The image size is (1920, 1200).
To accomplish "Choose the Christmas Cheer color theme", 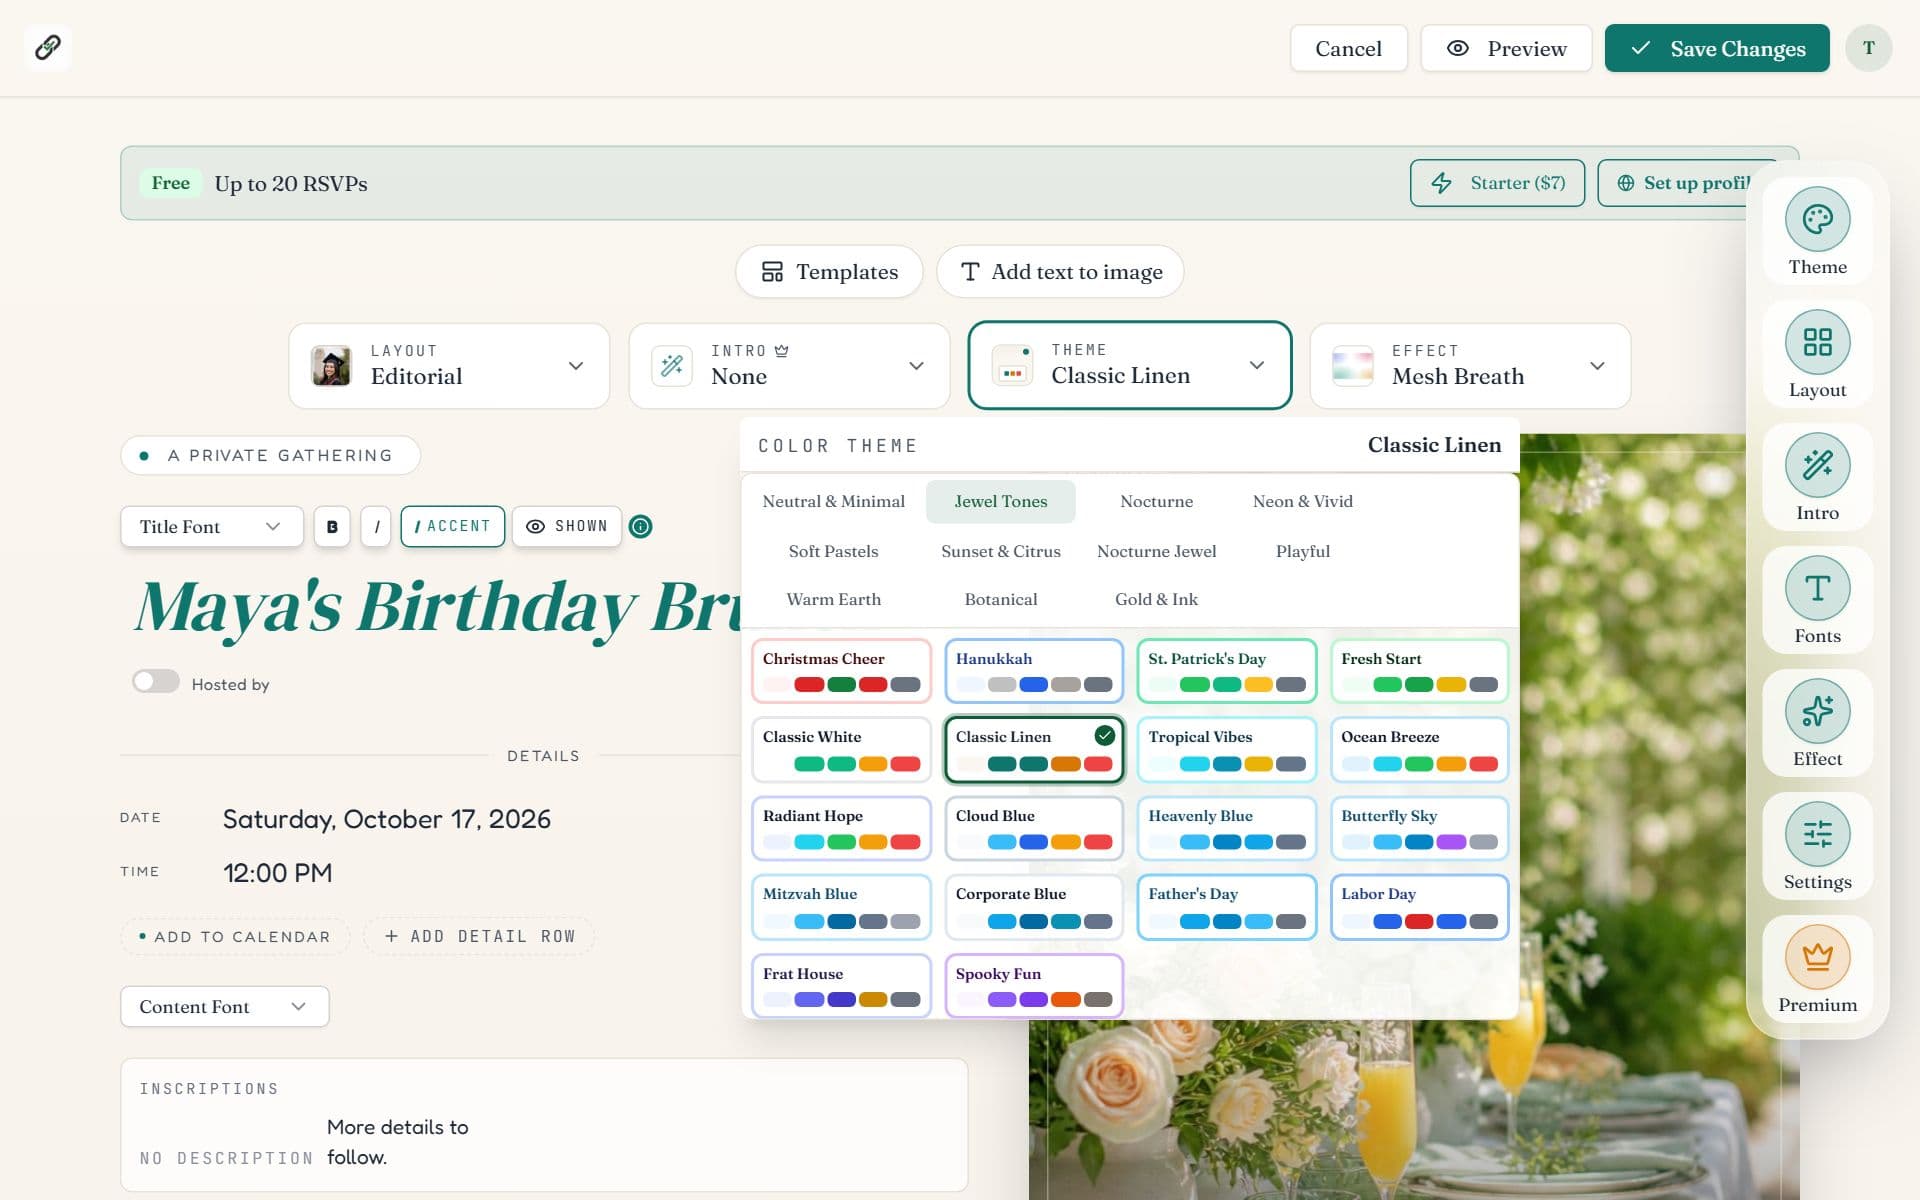I will point(841,671).
